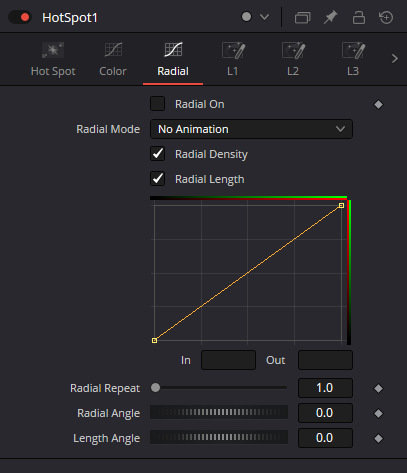Image resolution: width=407 pixels, height=473 pixels.
Task: Open the L1 tab
Action: click(x=233, y=60)
